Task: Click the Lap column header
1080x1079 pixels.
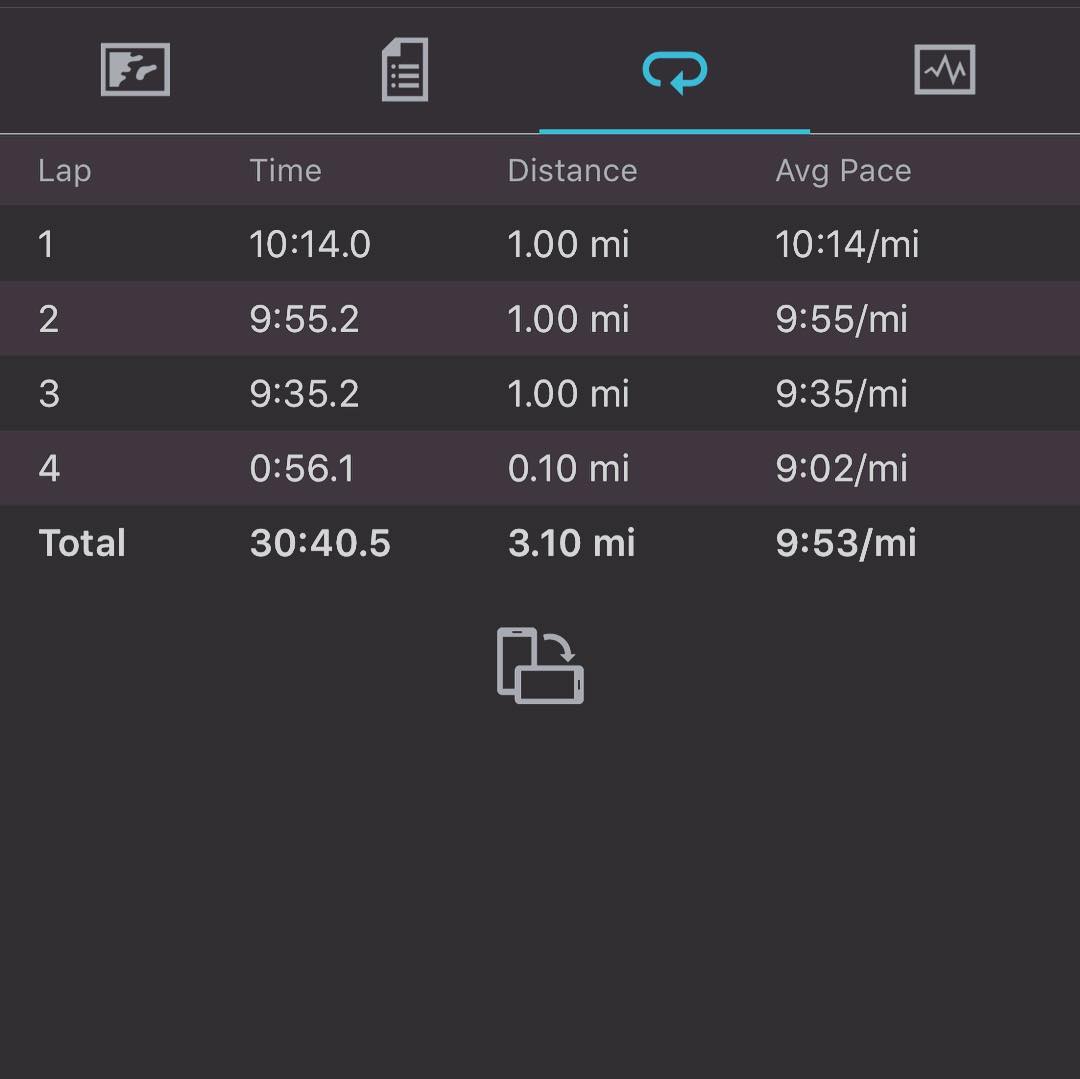Action: [65, 171]
